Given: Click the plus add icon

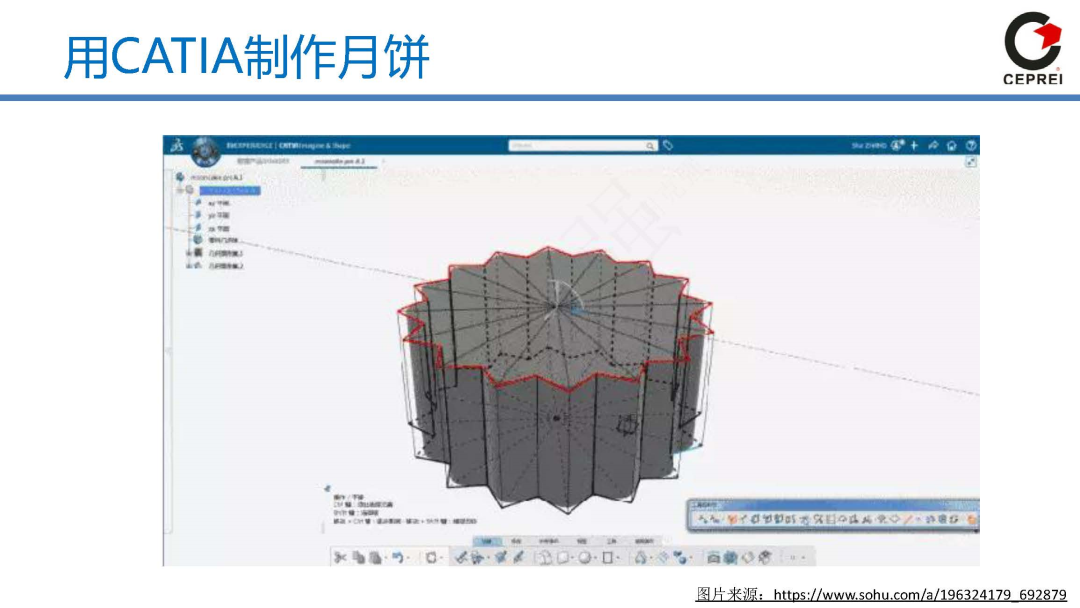Looking at the screenshot, I should point(914,145).
